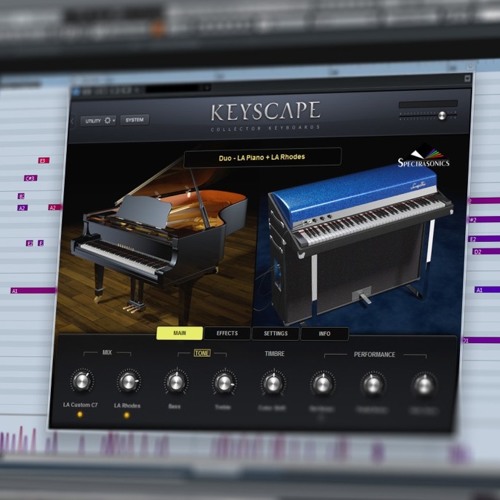The image size is (500, 500).
Task: Click the Keyscape title logo
Action: (266, 112)
